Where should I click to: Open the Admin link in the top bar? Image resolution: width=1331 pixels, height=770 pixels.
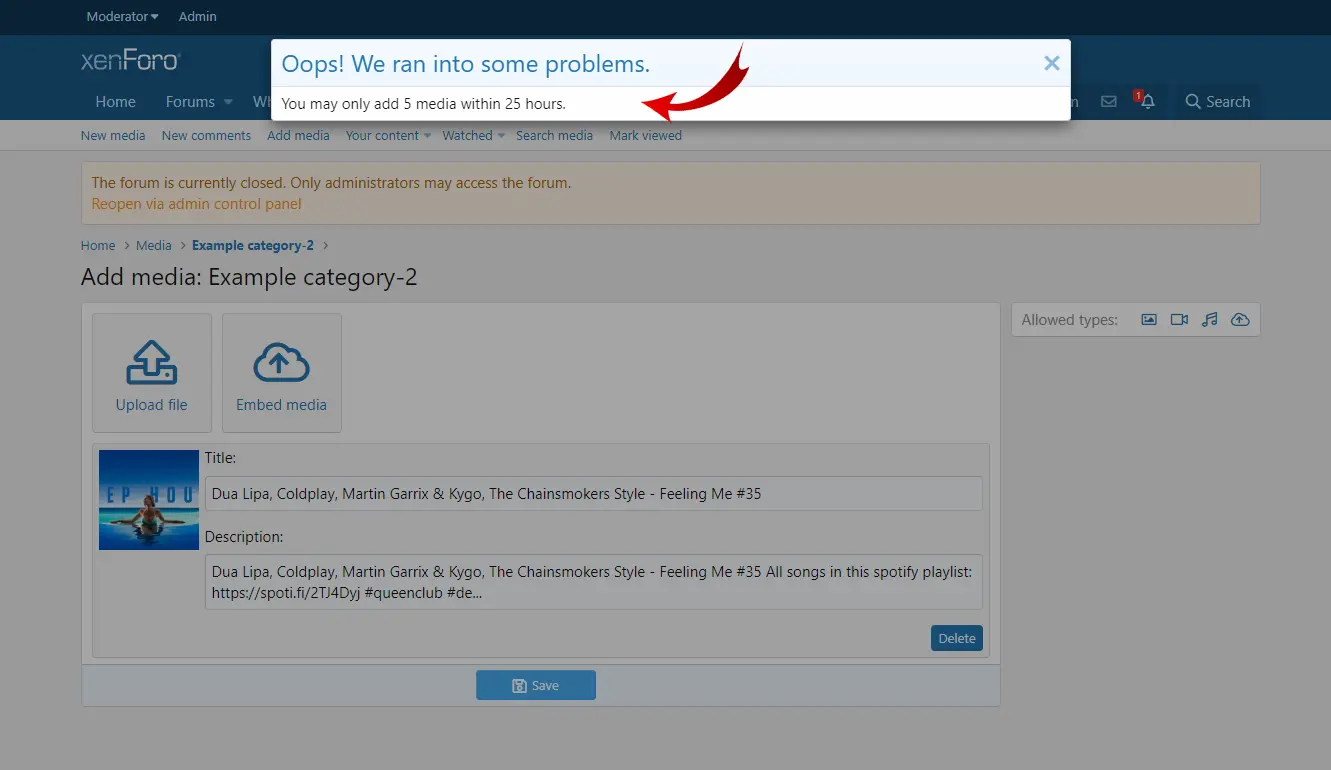pos(197,16)
